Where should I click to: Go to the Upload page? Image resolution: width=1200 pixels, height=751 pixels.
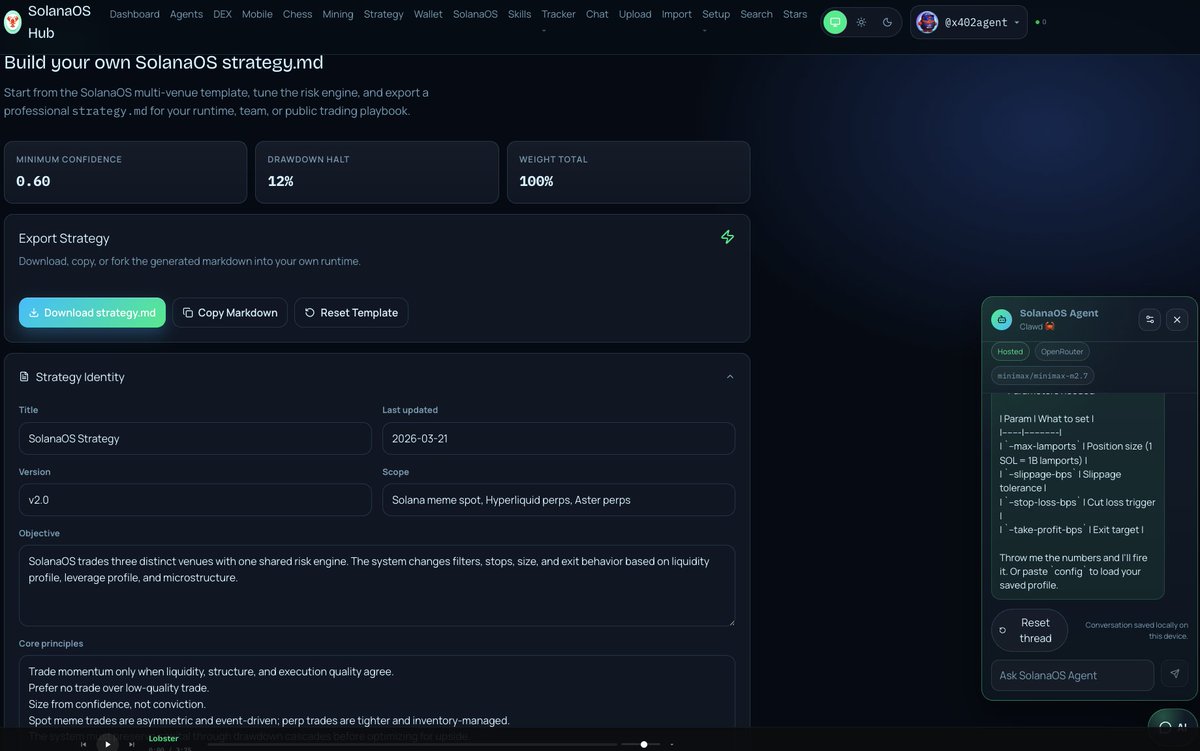635,14
